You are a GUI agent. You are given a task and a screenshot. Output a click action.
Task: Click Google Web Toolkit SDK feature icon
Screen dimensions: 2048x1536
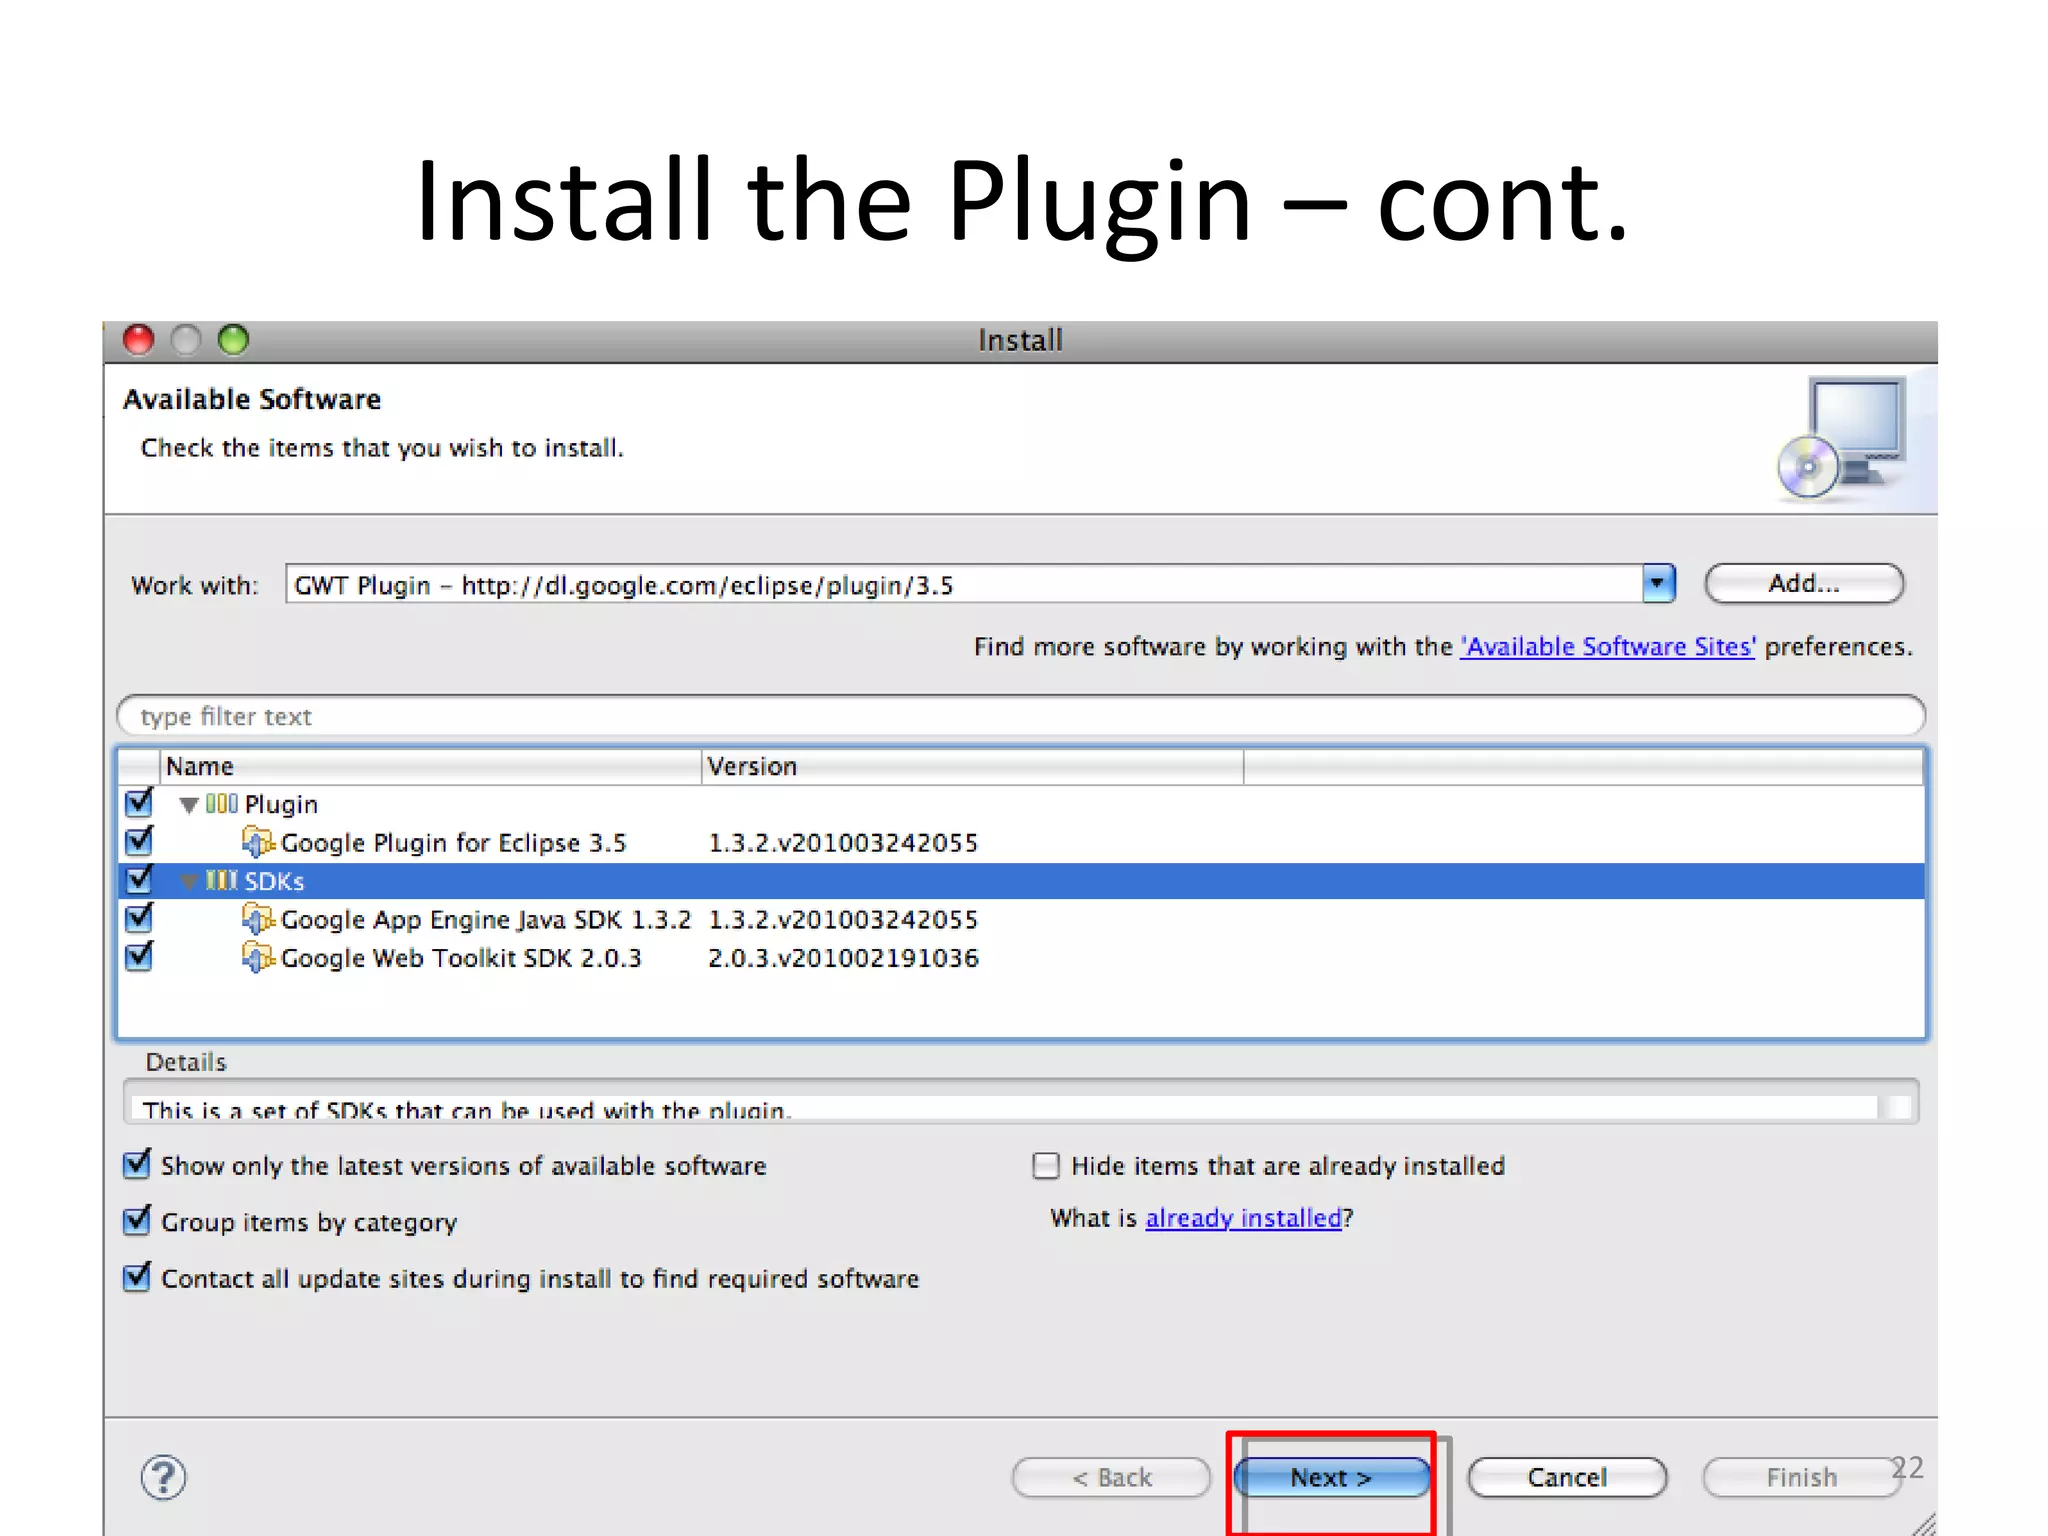point(258,957)
